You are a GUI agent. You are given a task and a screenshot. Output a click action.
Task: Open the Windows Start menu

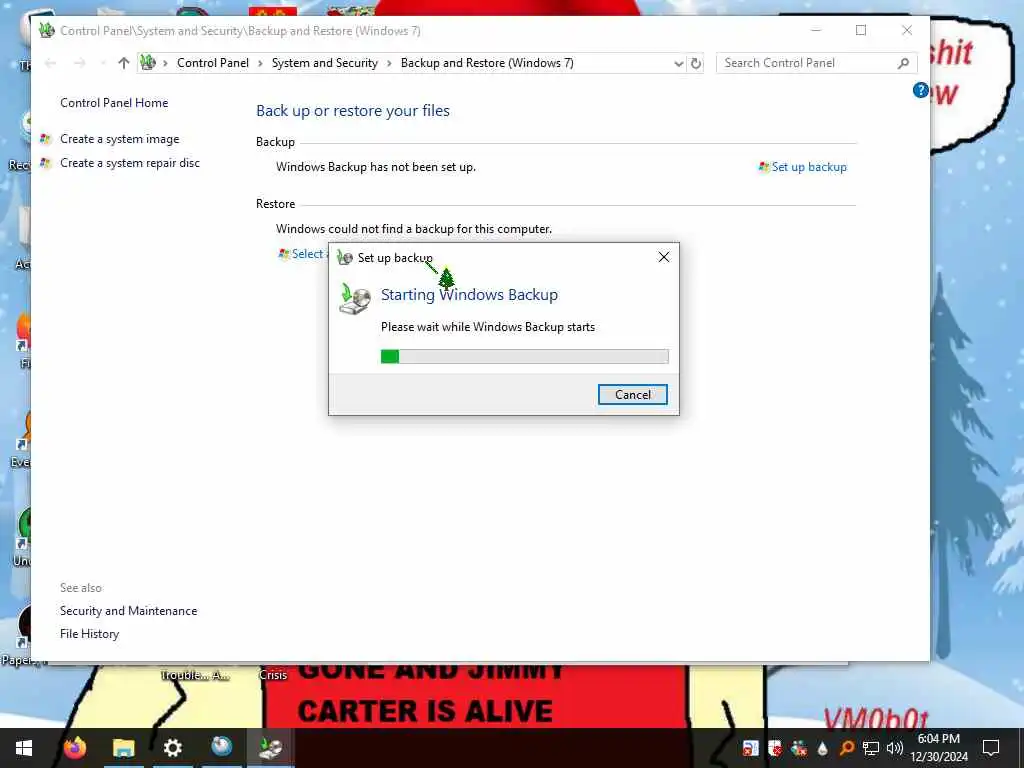[x=24, y=748]
